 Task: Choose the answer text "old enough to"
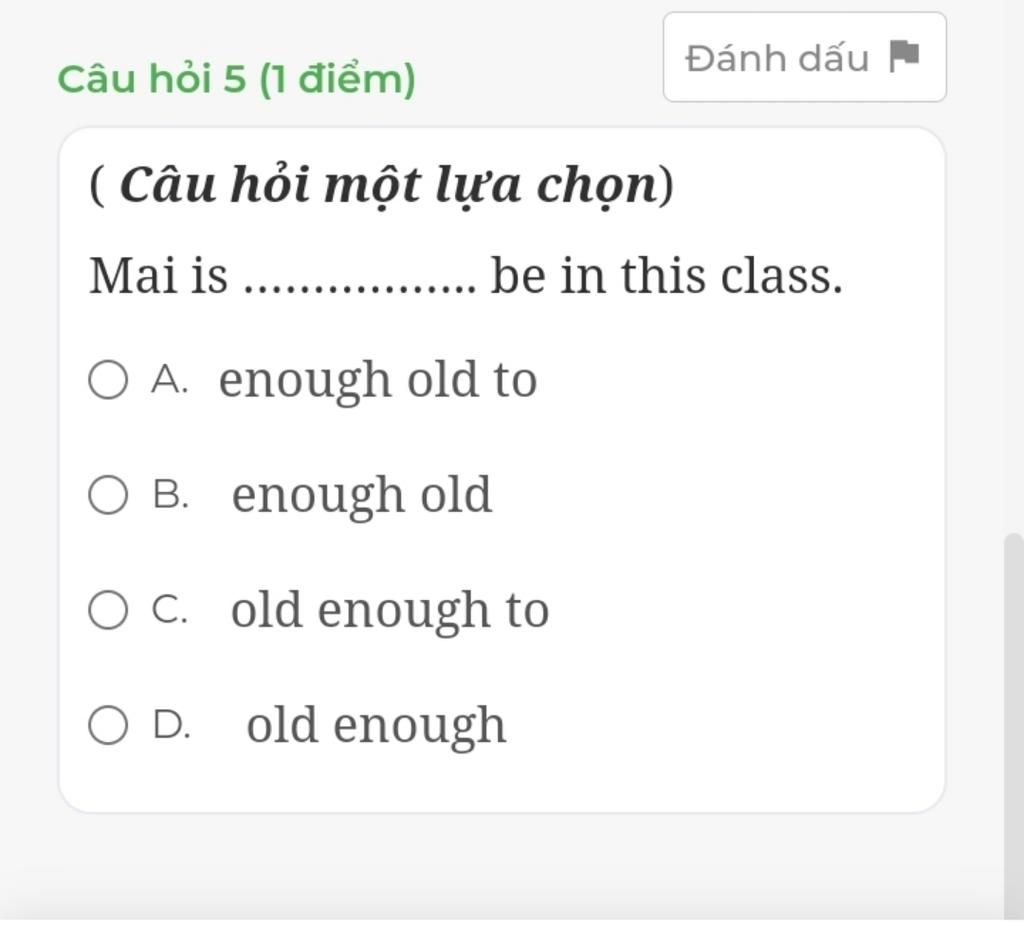(x=390, y=610)
